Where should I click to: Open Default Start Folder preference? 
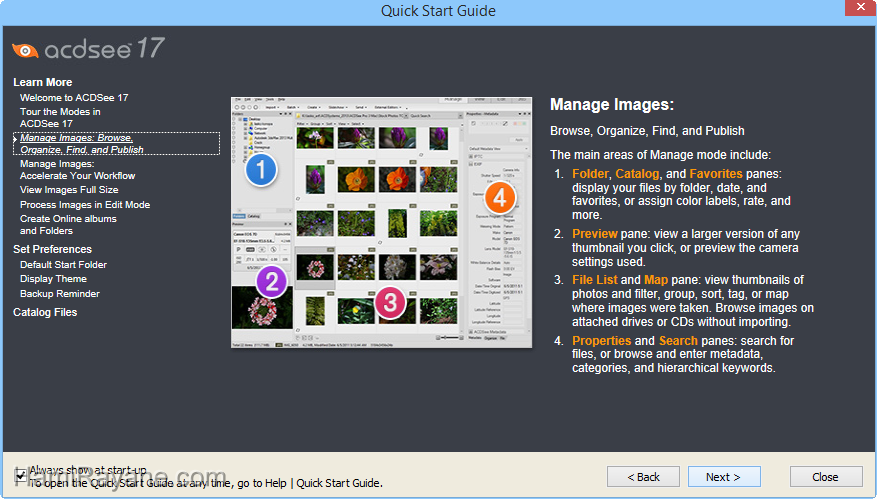pyautogui.click(x=63, y=265)
